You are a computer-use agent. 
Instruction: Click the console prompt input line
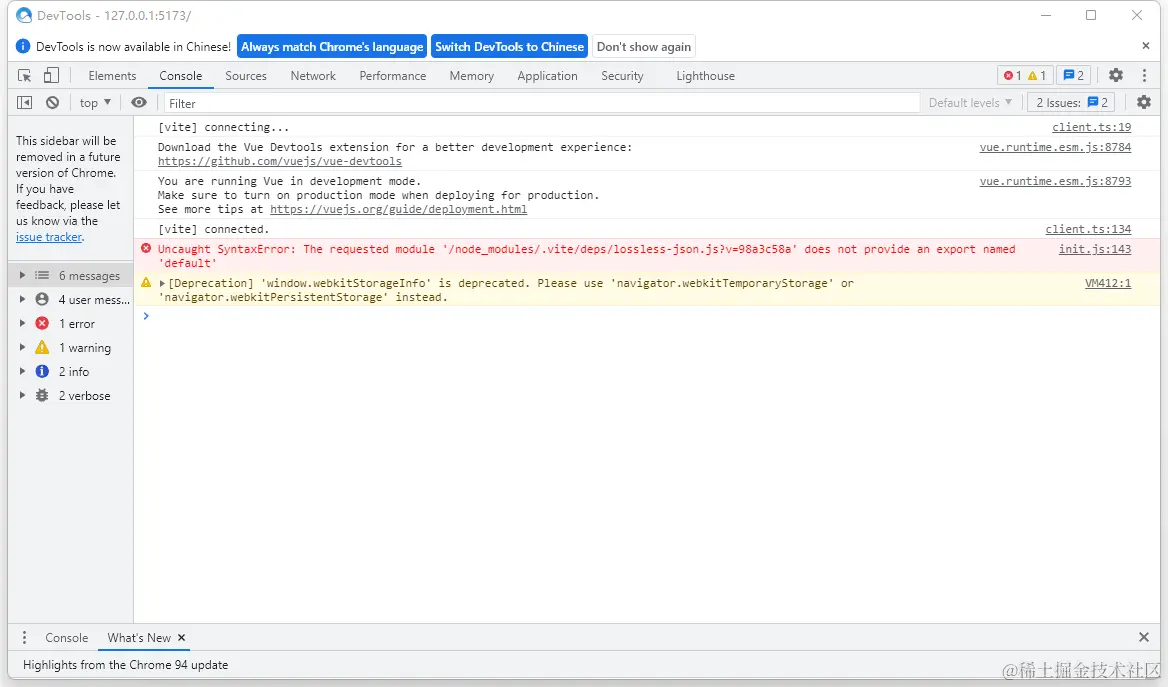pyautogui.click(x=648, y=316)
